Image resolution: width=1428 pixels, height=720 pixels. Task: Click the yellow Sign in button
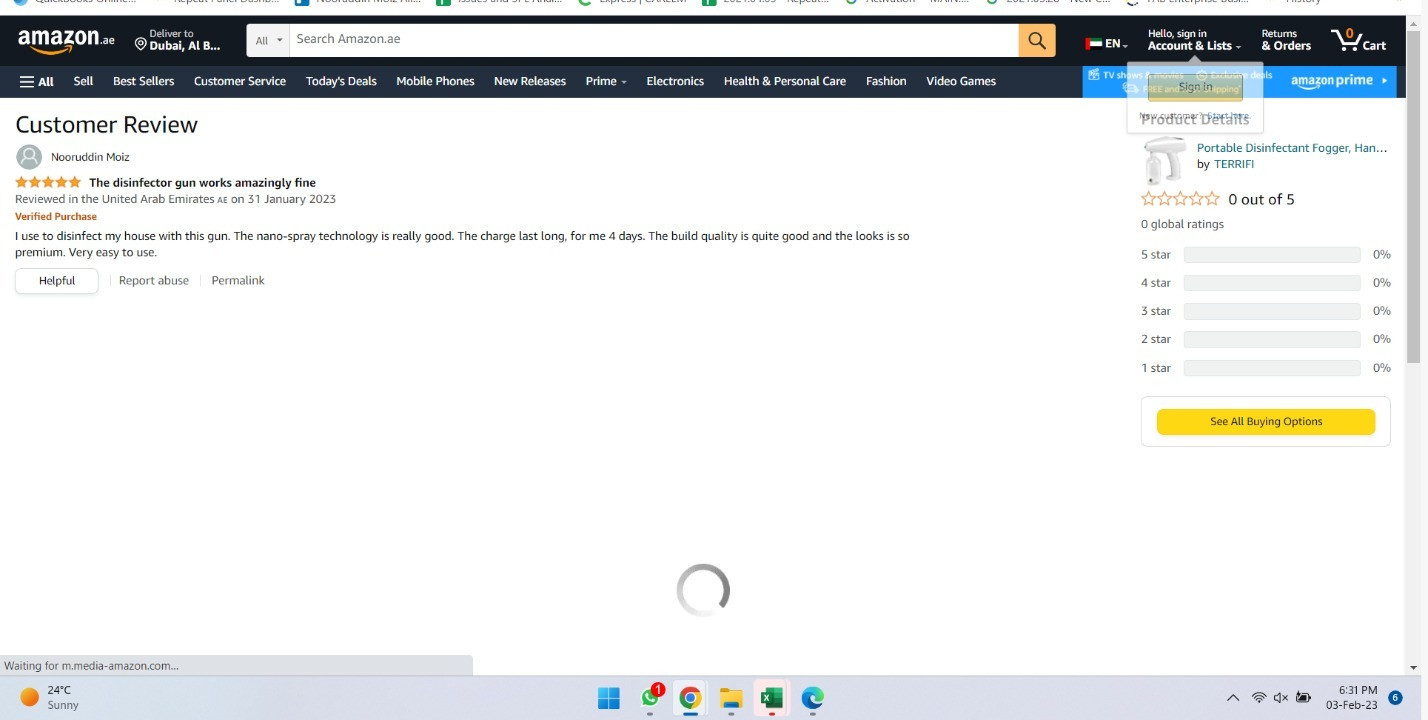[x=1195, y=87]
